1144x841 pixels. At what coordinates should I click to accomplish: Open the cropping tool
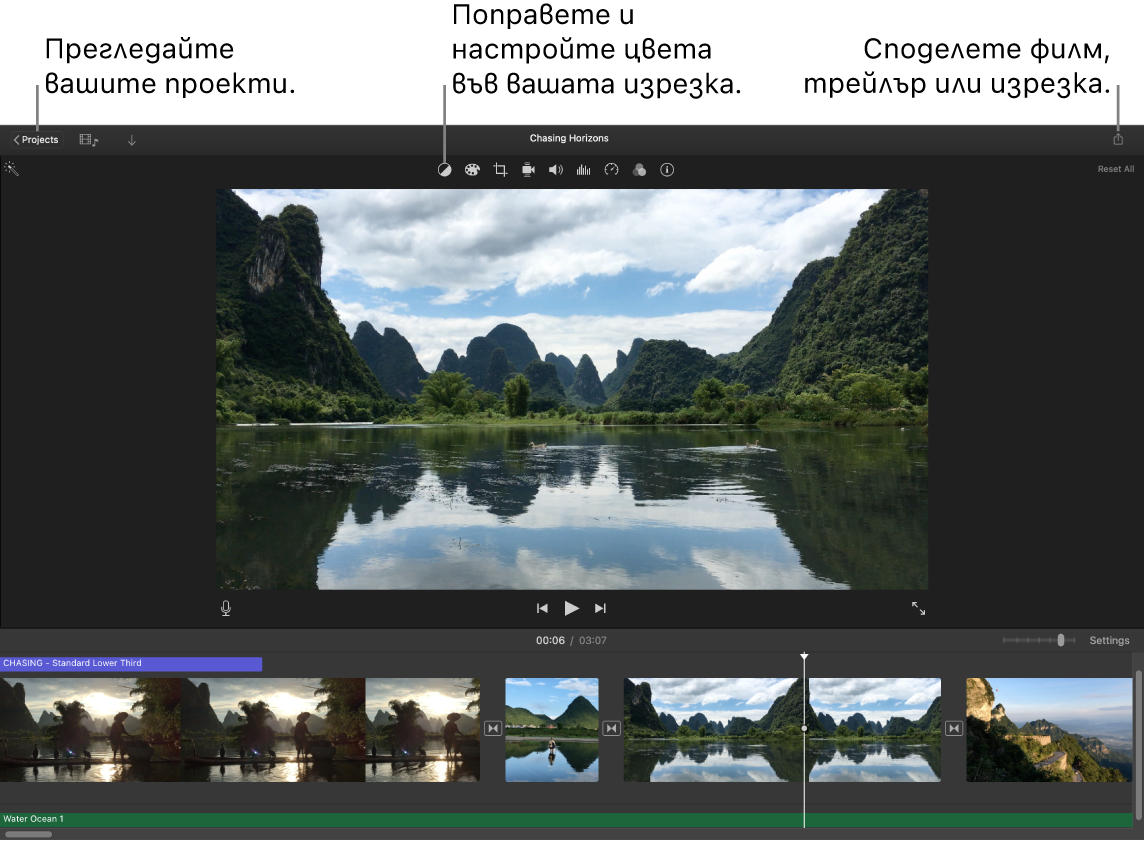(x=500, y=169)
